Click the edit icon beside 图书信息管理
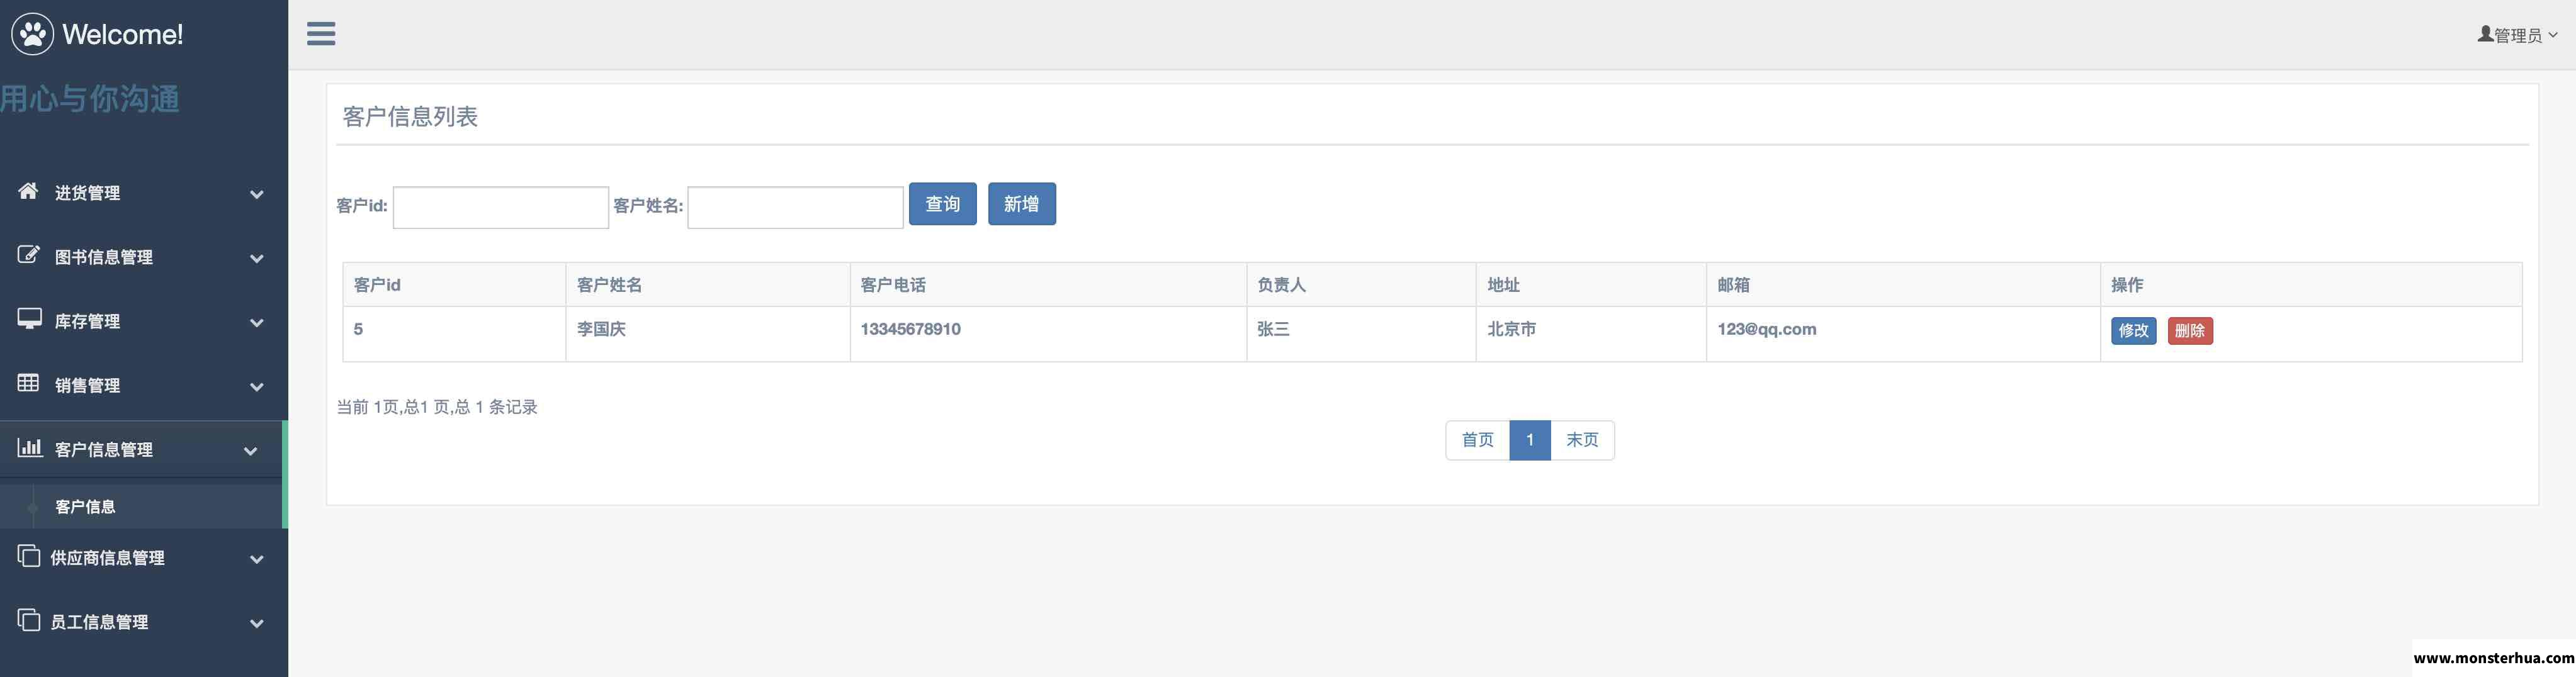 click(29, 255)
